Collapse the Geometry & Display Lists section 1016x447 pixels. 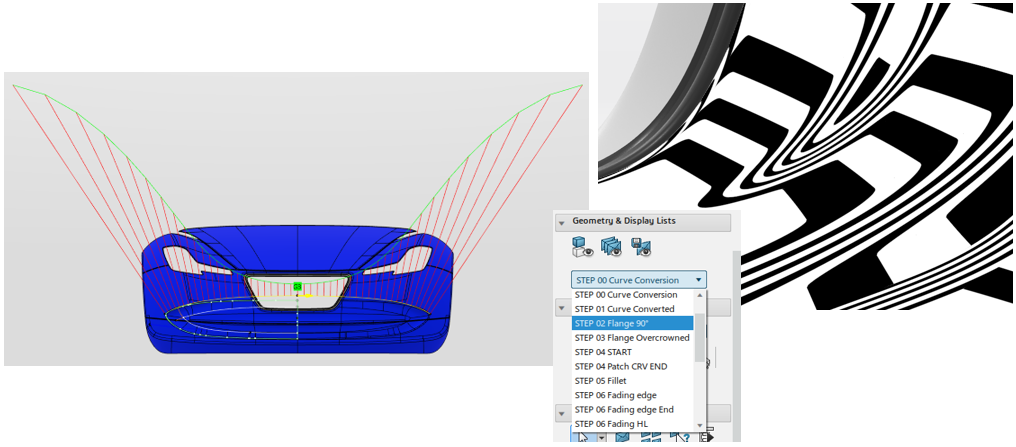click(x=563, y=222)
